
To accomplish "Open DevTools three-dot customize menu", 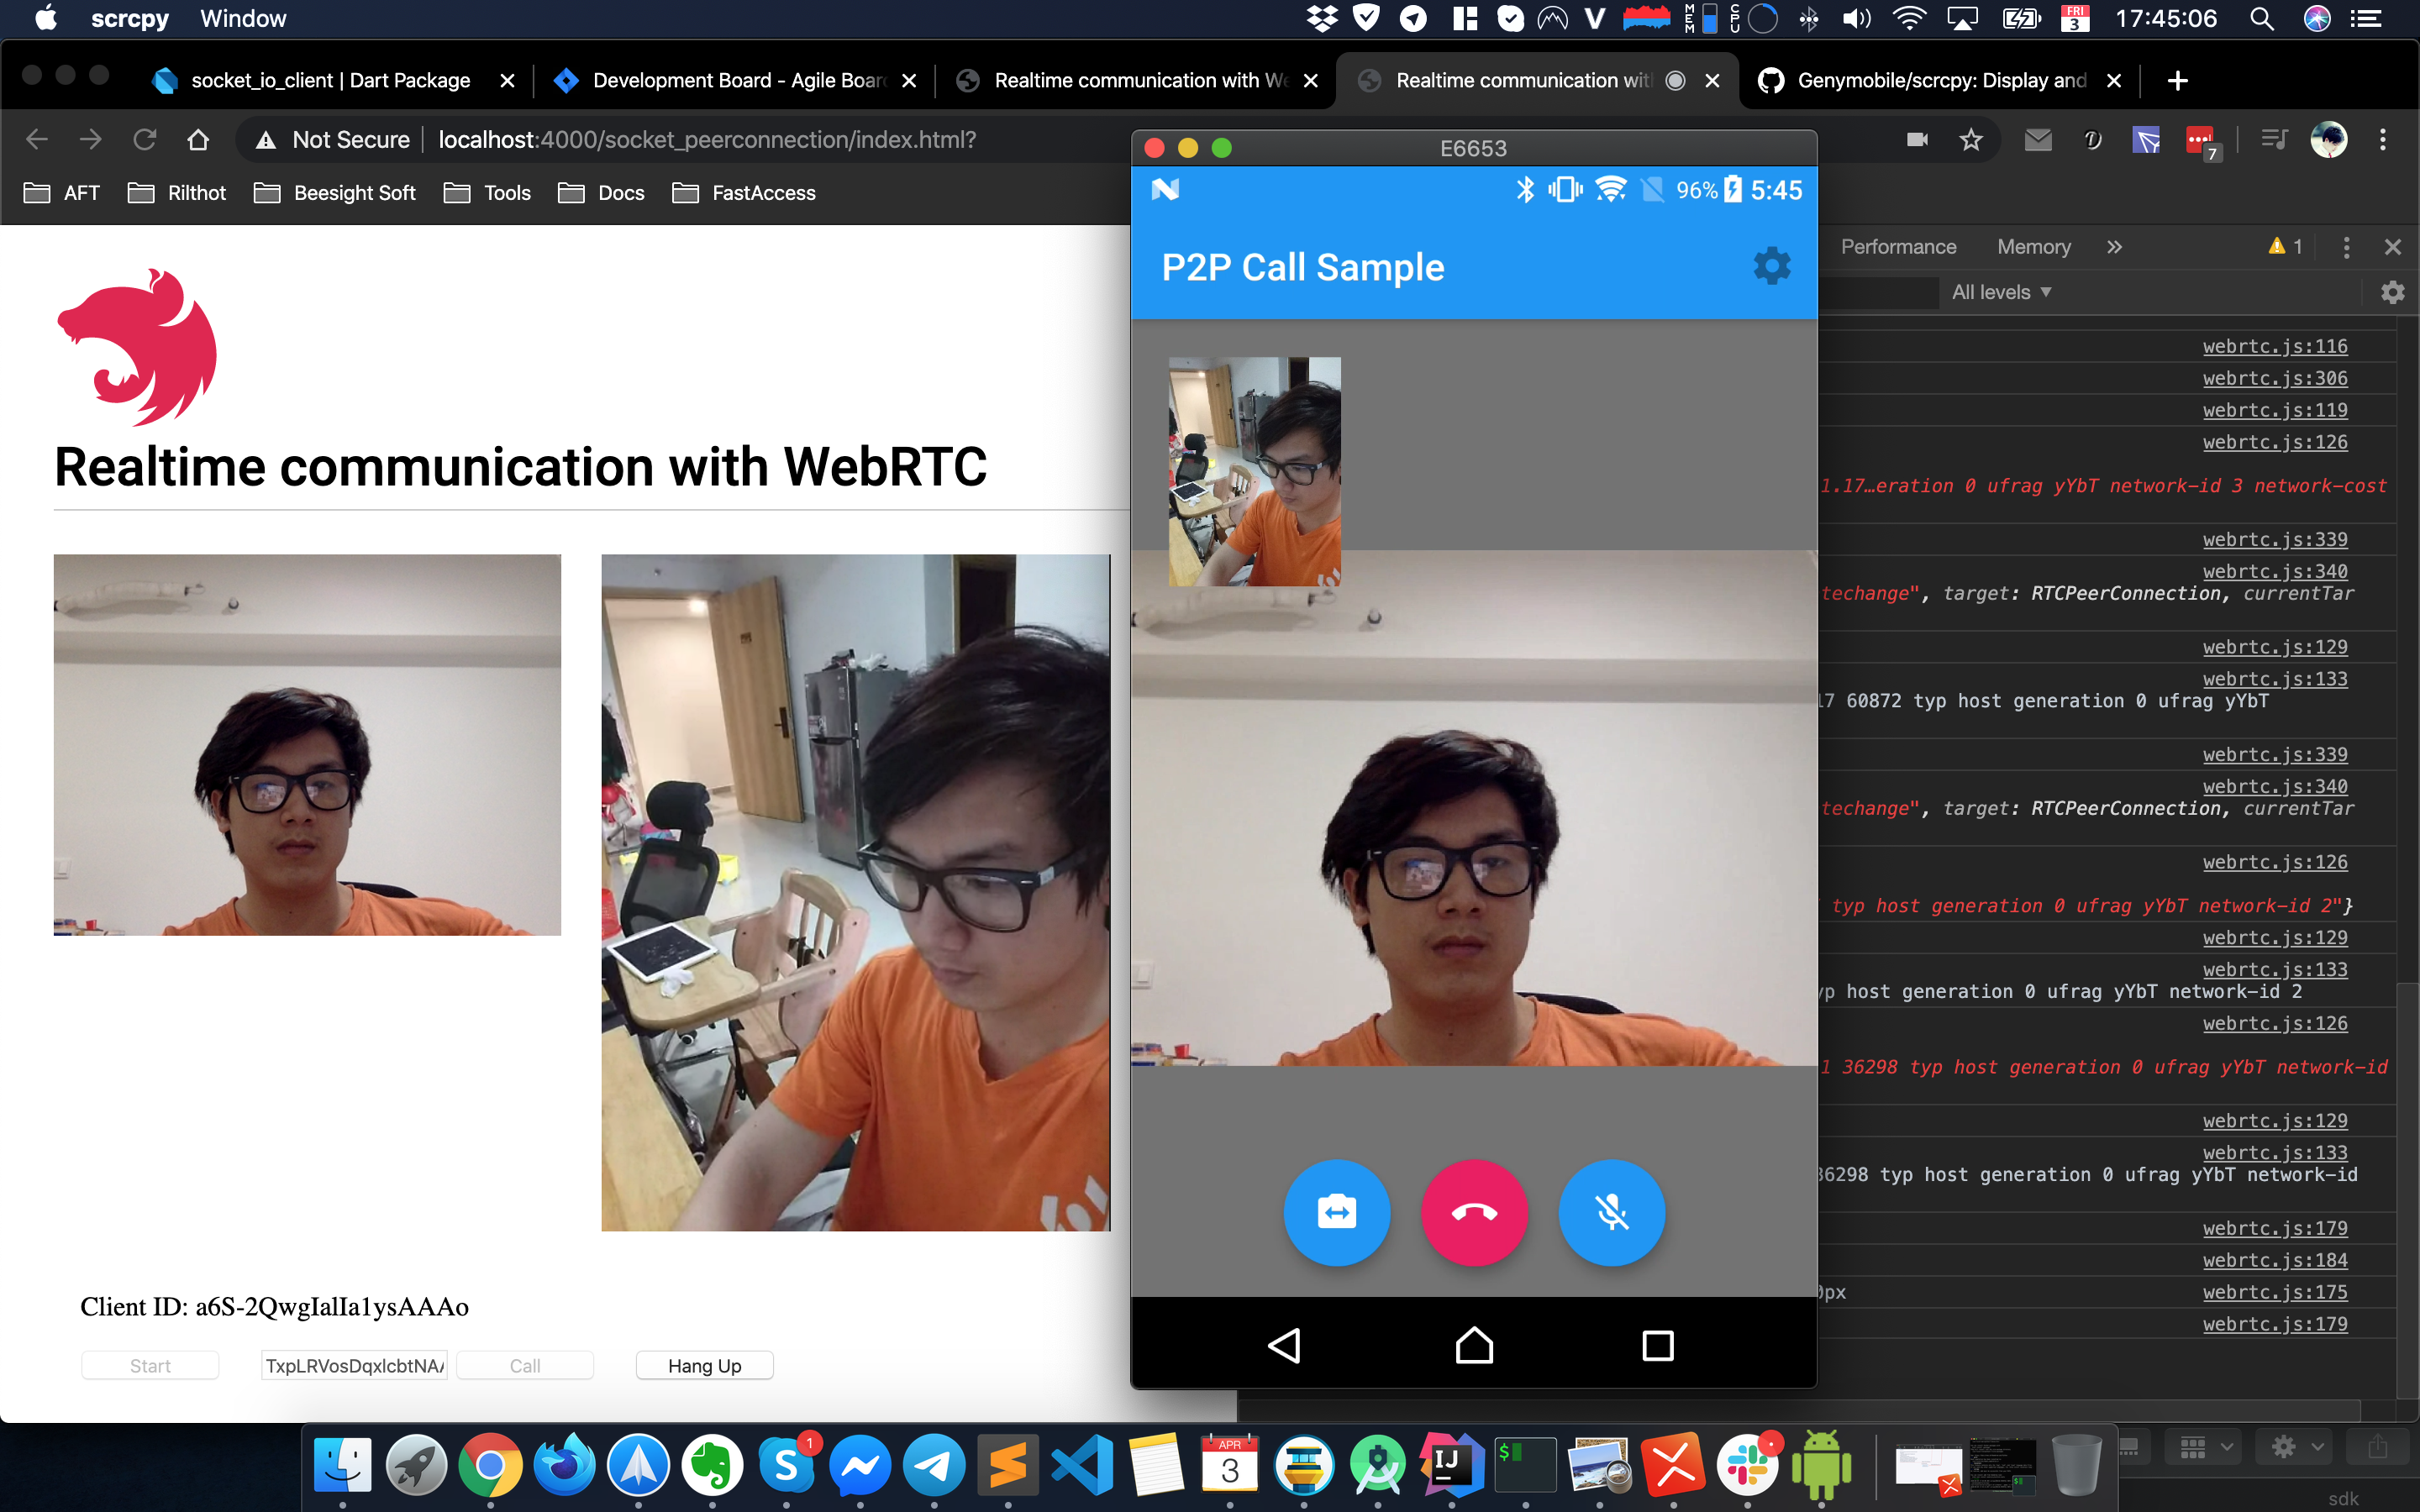I will click(x=2346, y=247).
